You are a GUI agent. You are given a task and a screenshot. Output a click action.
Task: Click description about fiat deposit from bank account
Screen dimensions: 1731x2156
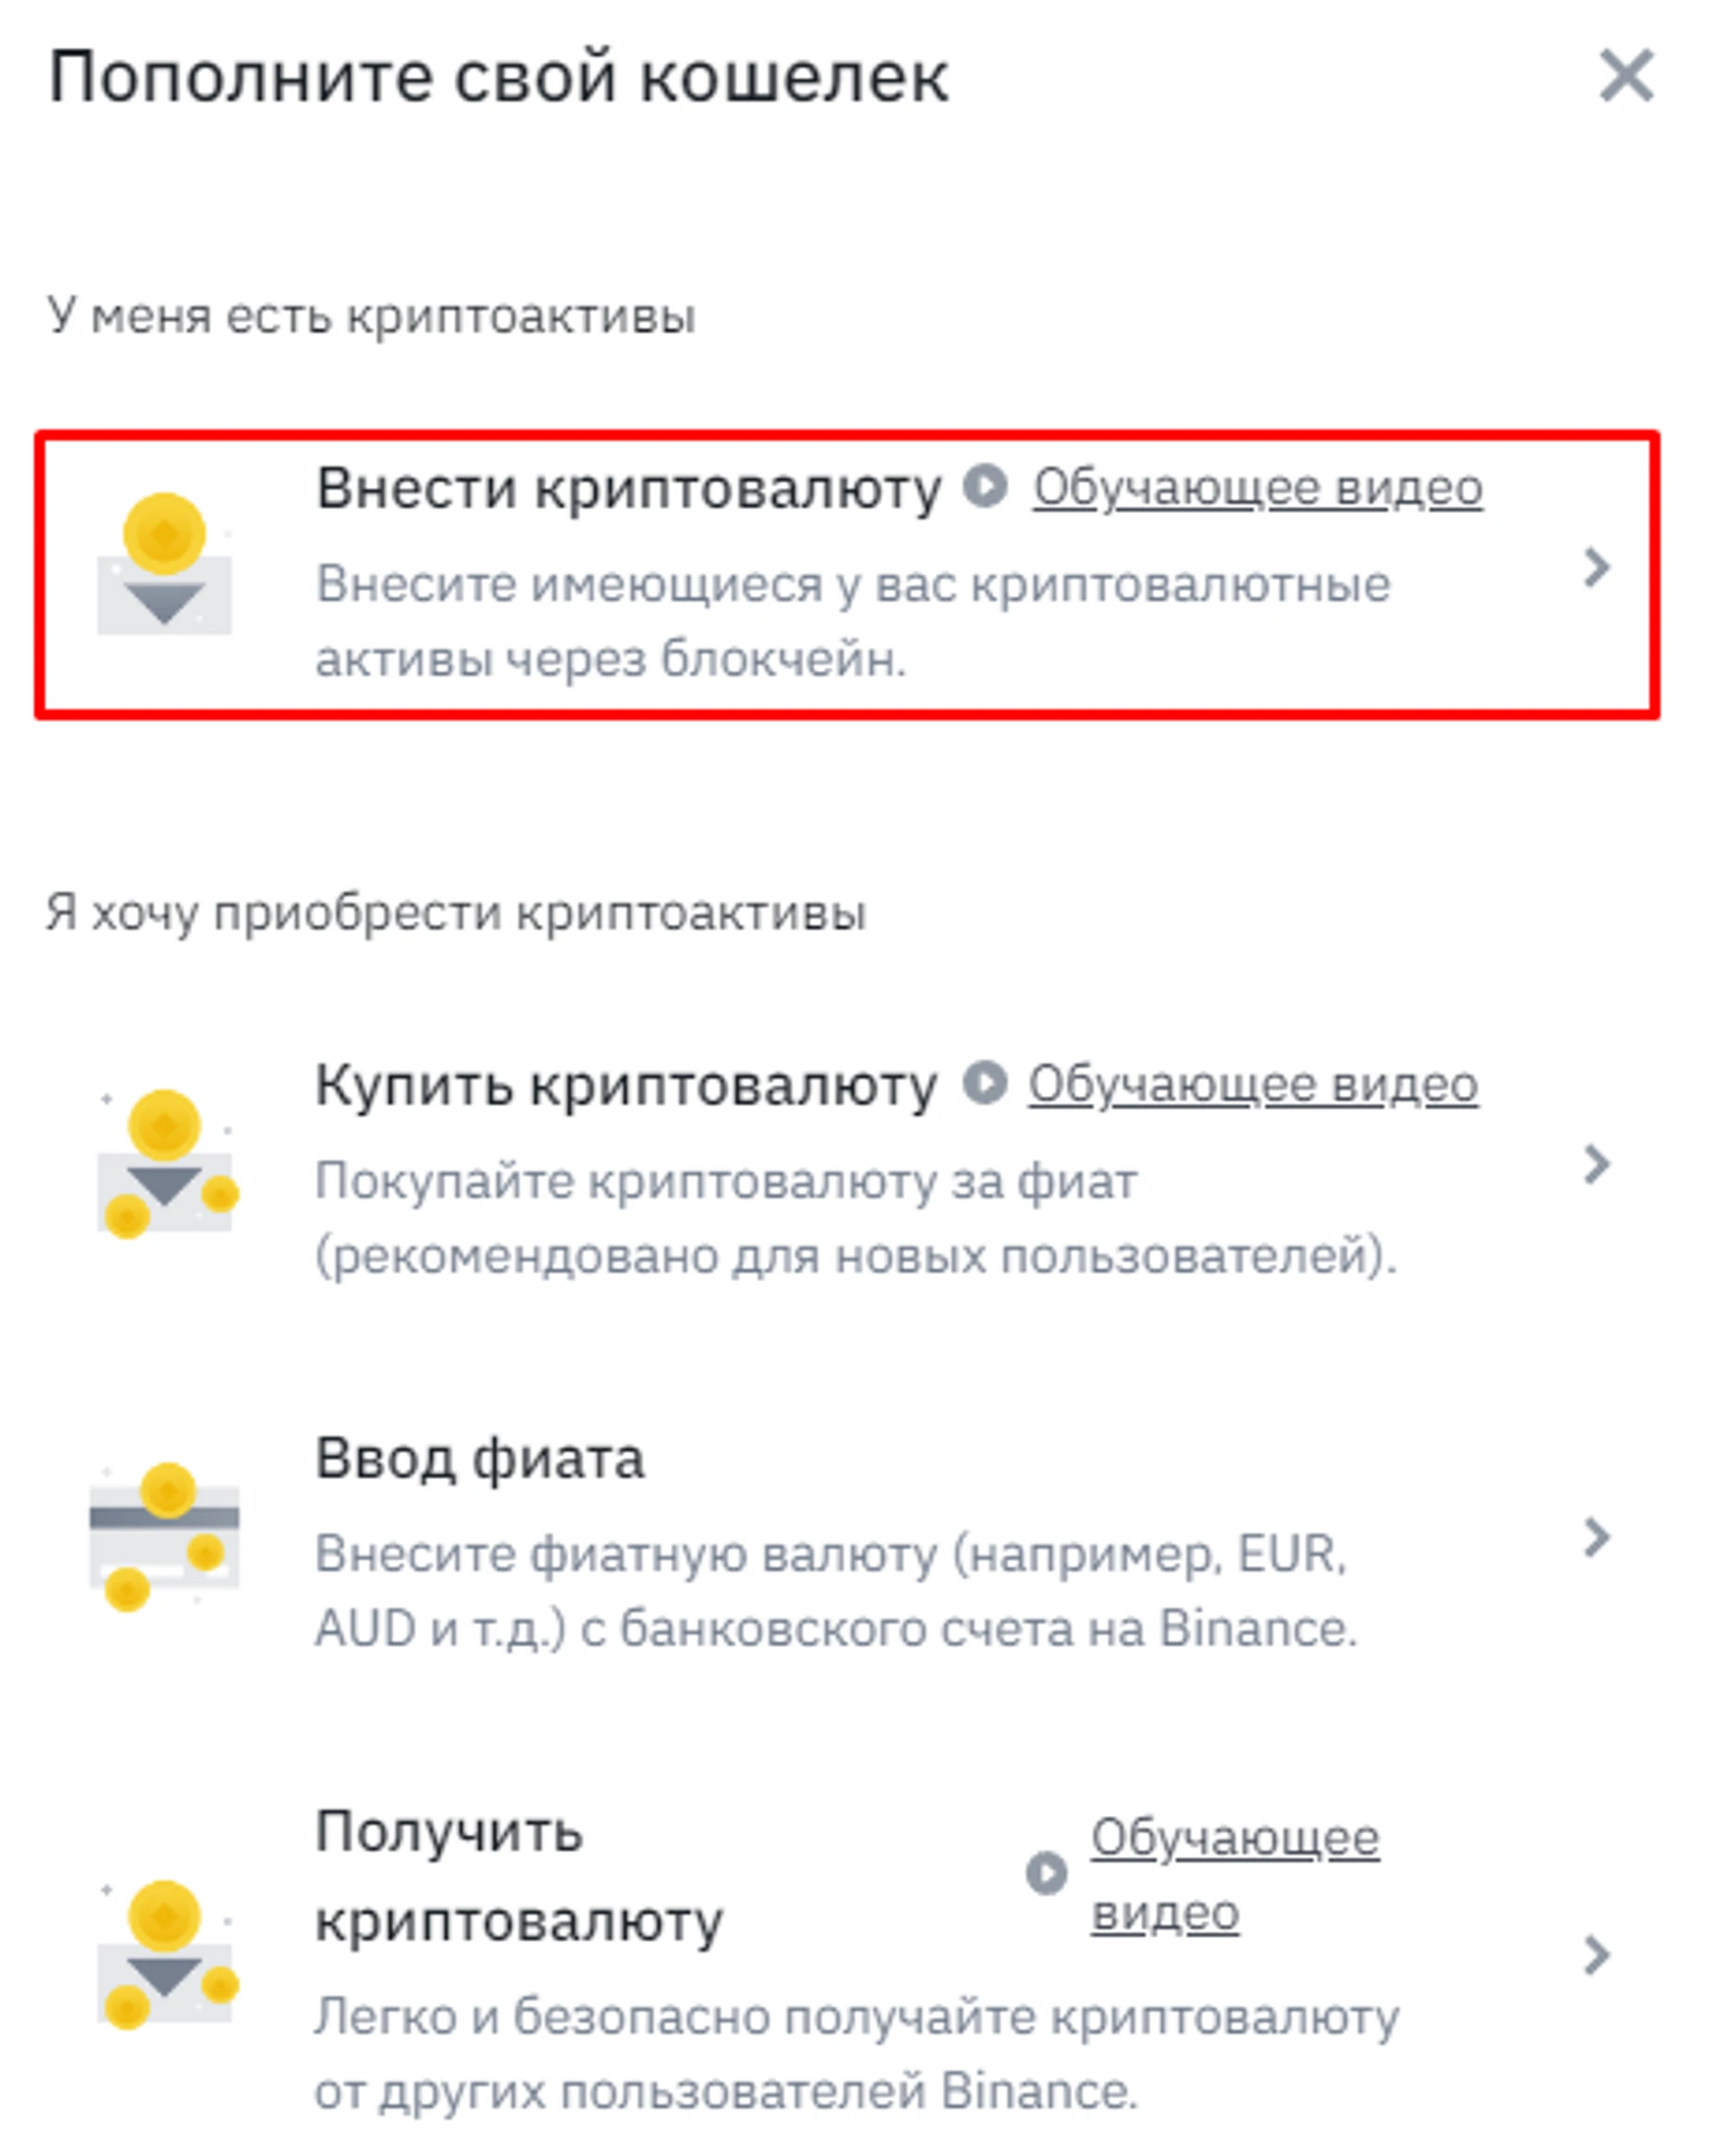pos(835,1591)
